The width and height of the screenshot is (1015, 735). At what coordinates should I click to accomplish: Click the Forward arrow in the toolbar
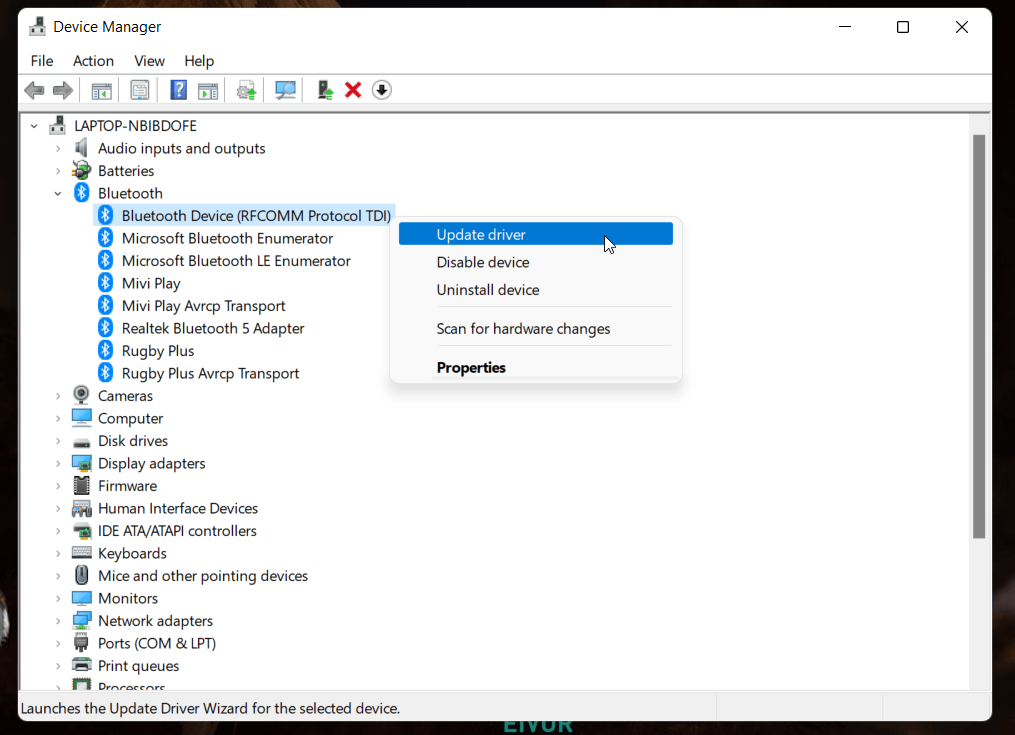[63, 90]
